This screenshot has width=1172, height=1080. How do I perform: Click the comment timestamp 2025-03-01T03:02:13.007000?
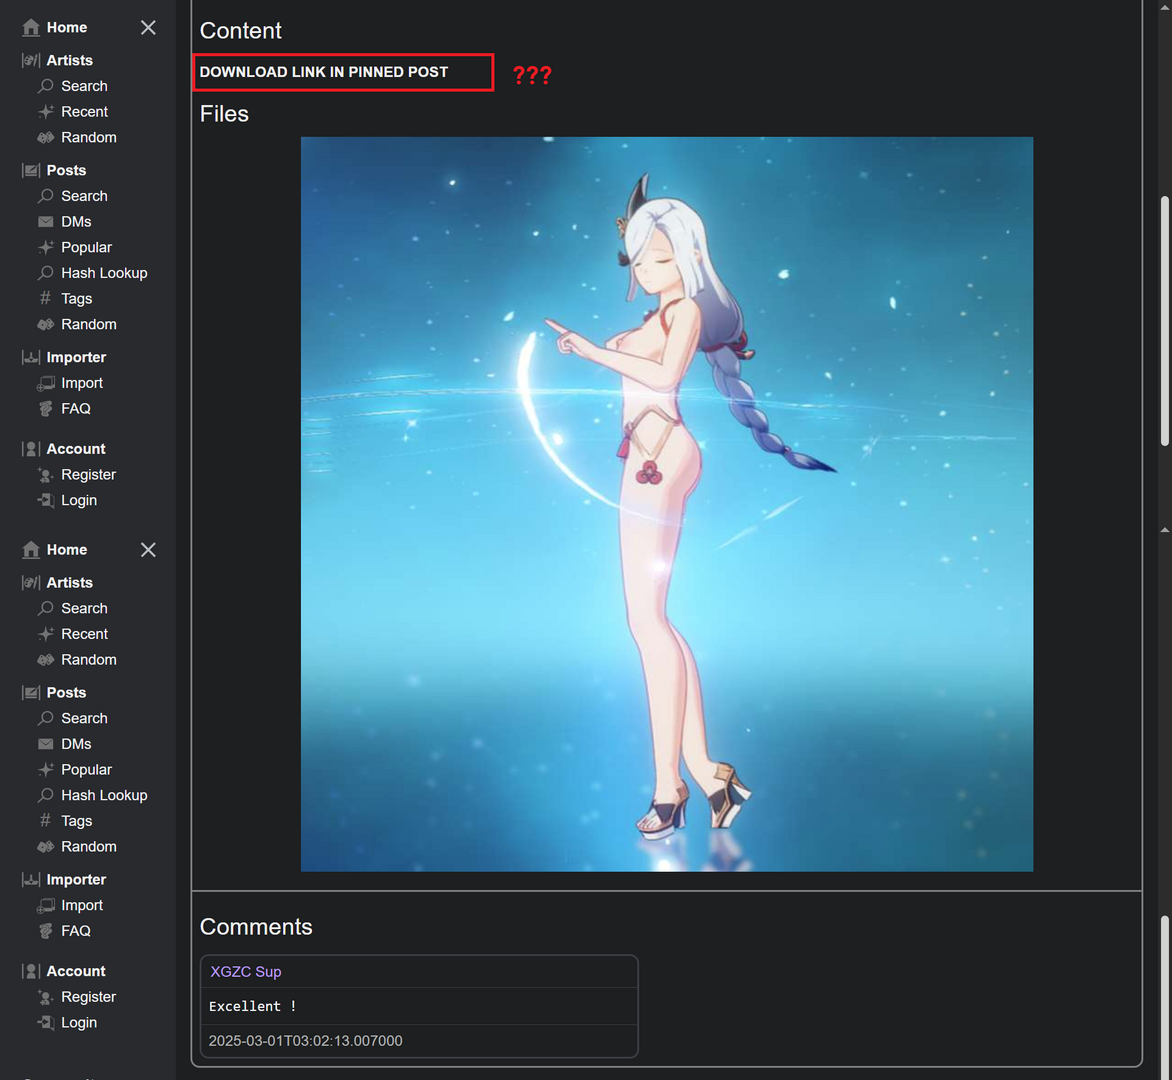(x=305, y=1040)
